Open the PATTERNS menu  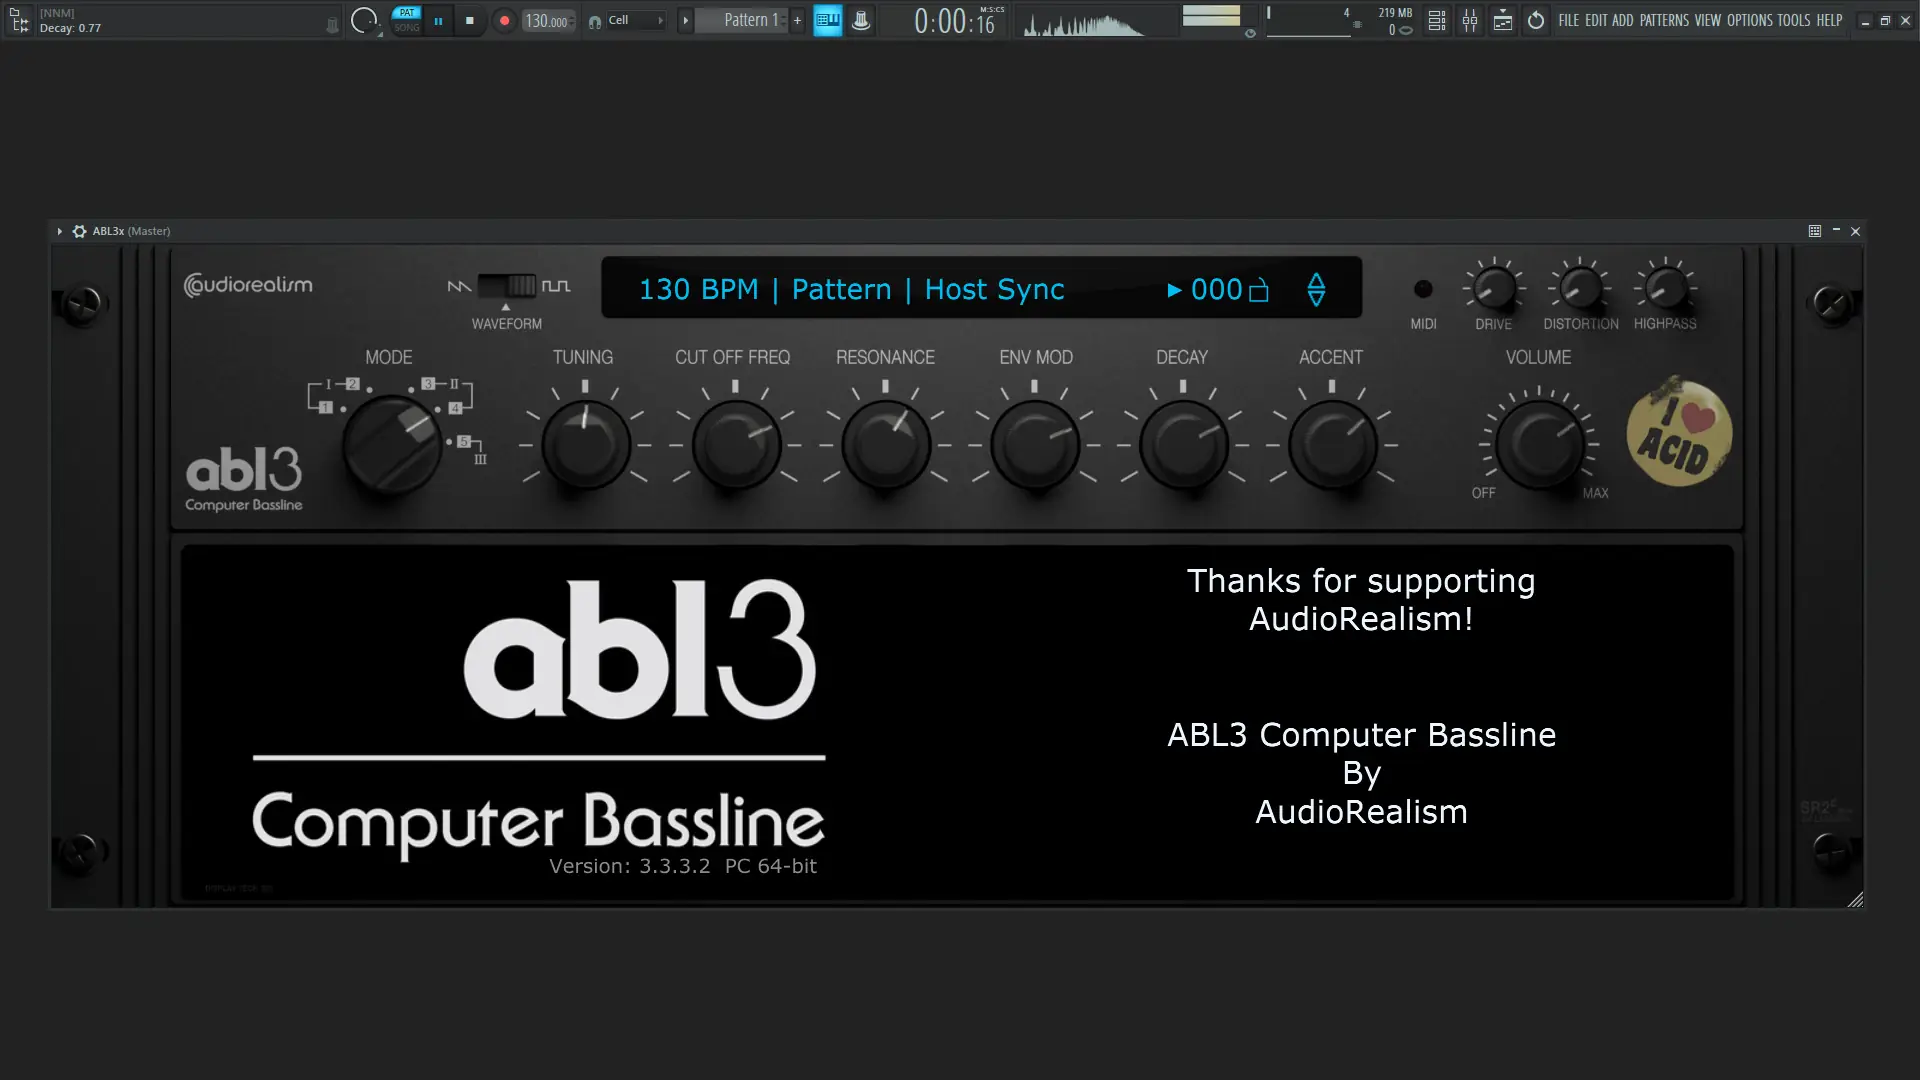pos(1663,20)
